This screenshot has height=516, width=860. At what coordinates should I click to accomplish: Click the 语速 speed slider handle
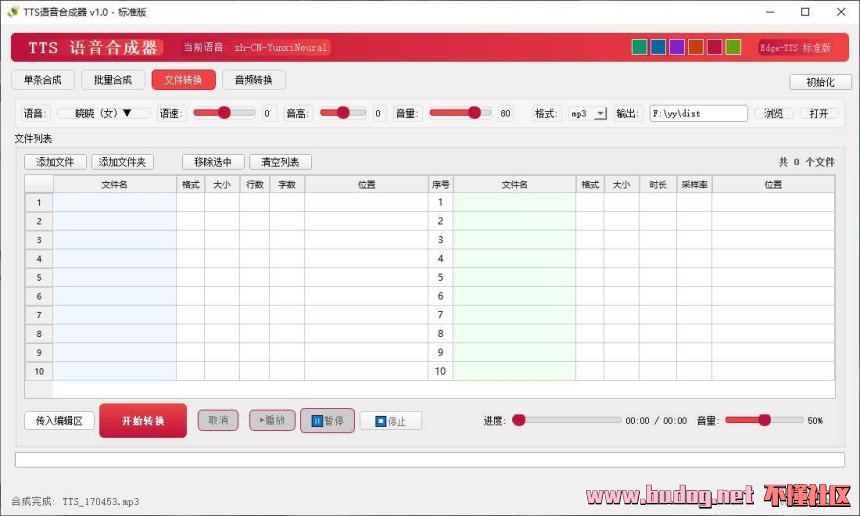click(x=224, y=113)
